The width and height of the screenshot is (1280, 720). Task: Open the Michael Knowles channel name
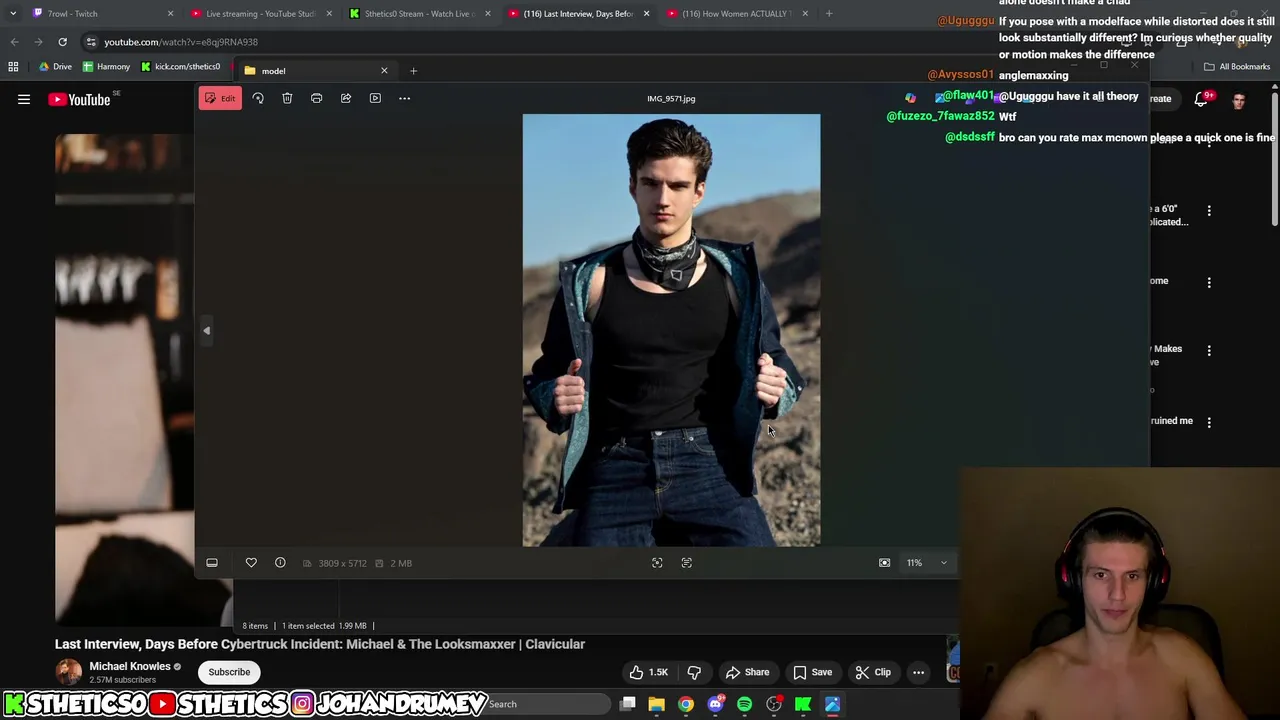[130, 666]
